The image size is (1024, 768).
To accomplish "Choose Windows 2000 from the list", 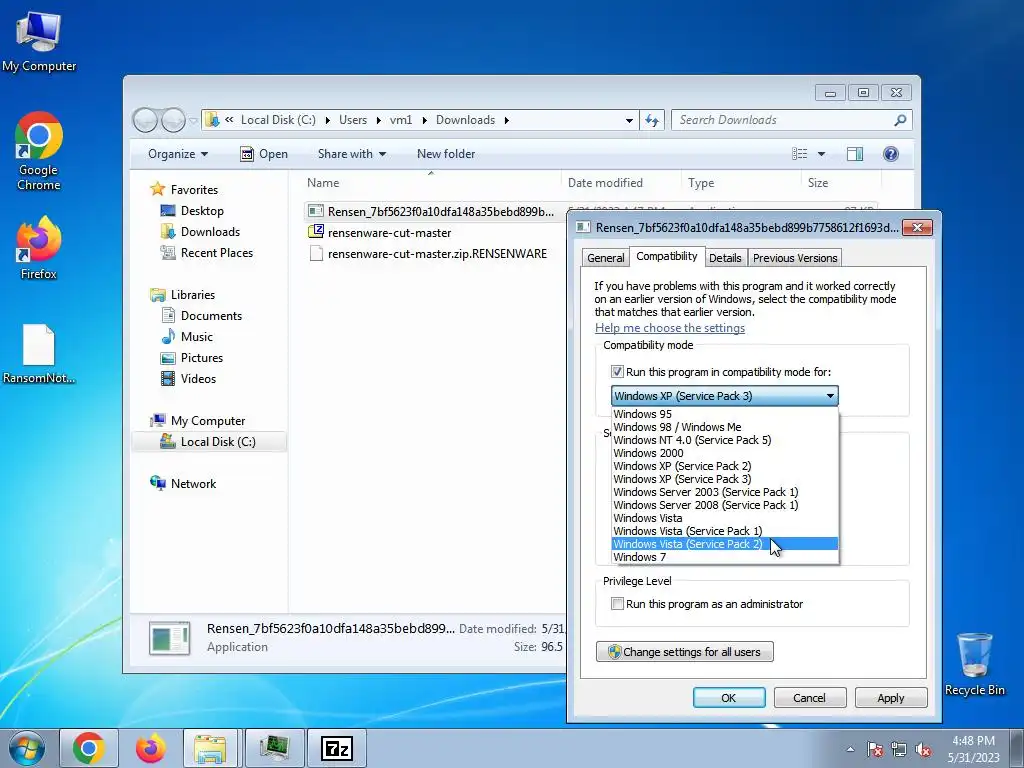I will tap(725, 453).
